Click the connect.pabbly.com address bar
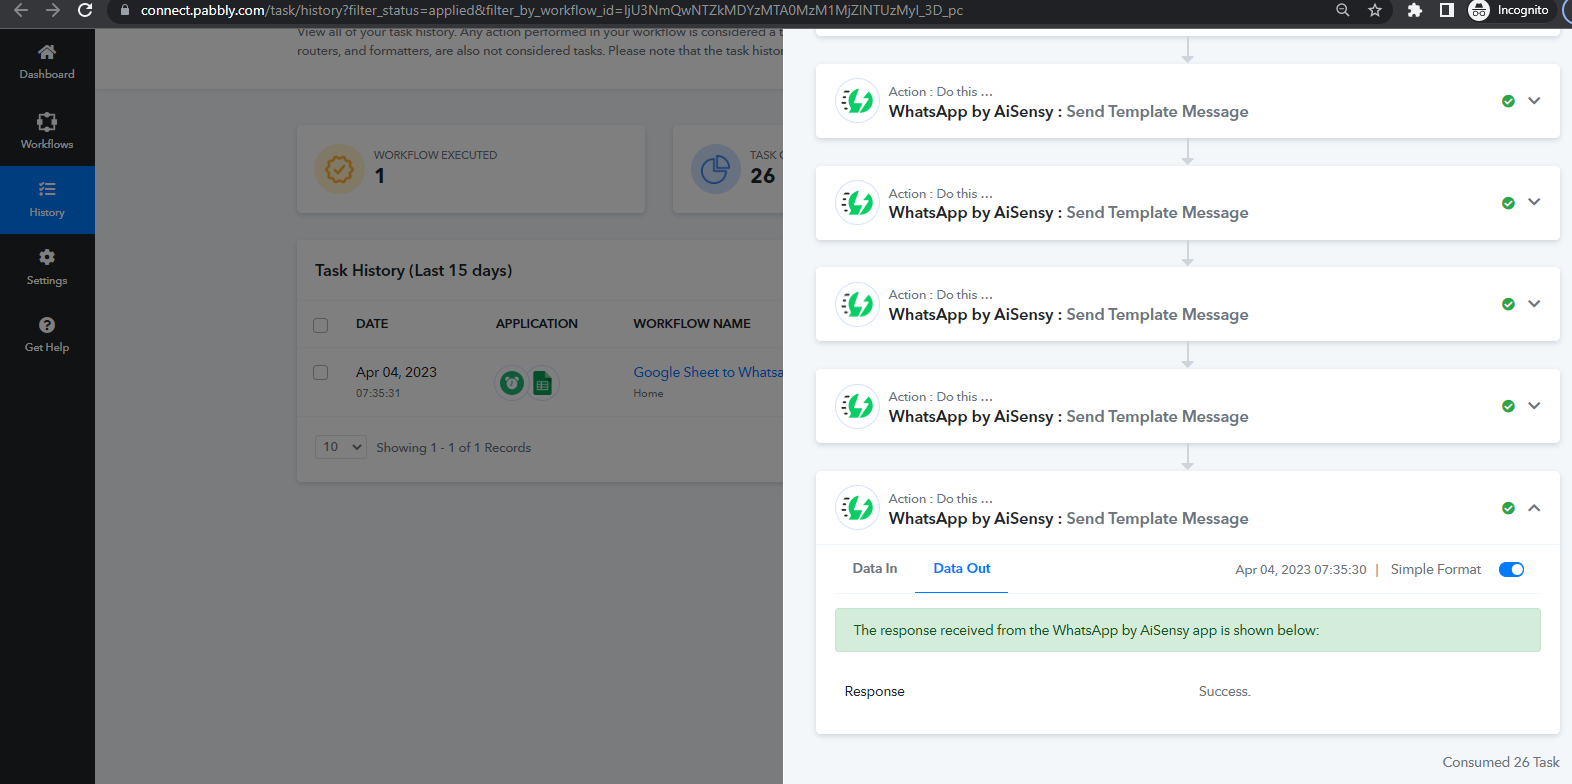 click(x=551, y=10)
